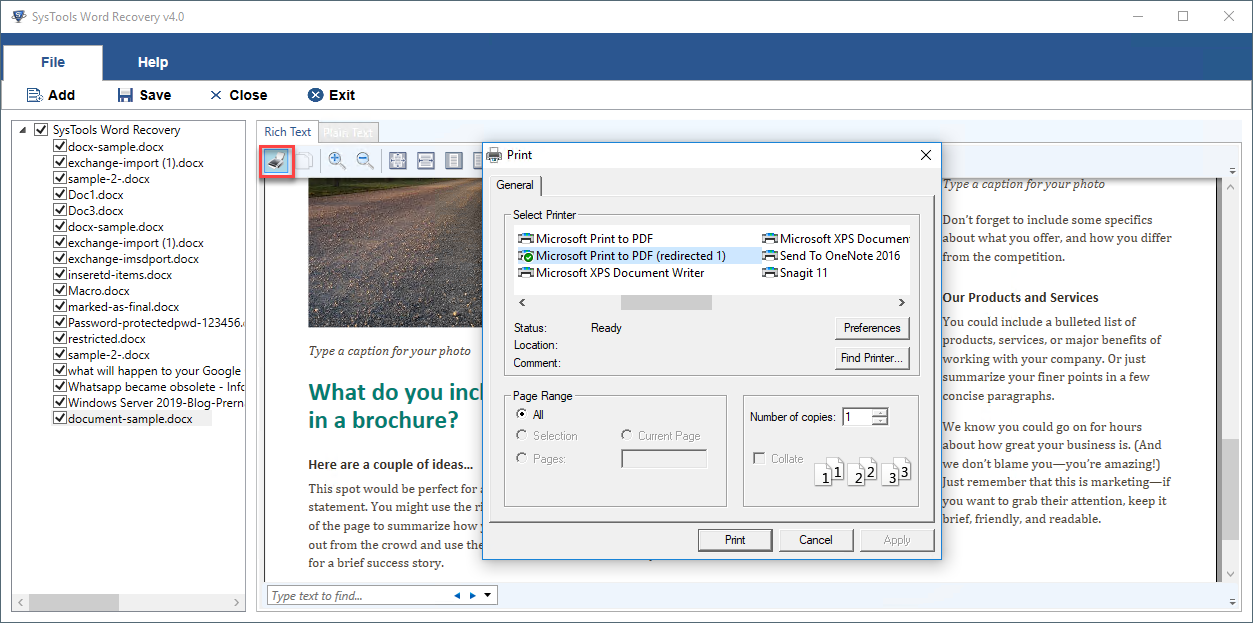Select the All page range radio button
This screenshot has width=1253, height=623.
tap(521, 414)
